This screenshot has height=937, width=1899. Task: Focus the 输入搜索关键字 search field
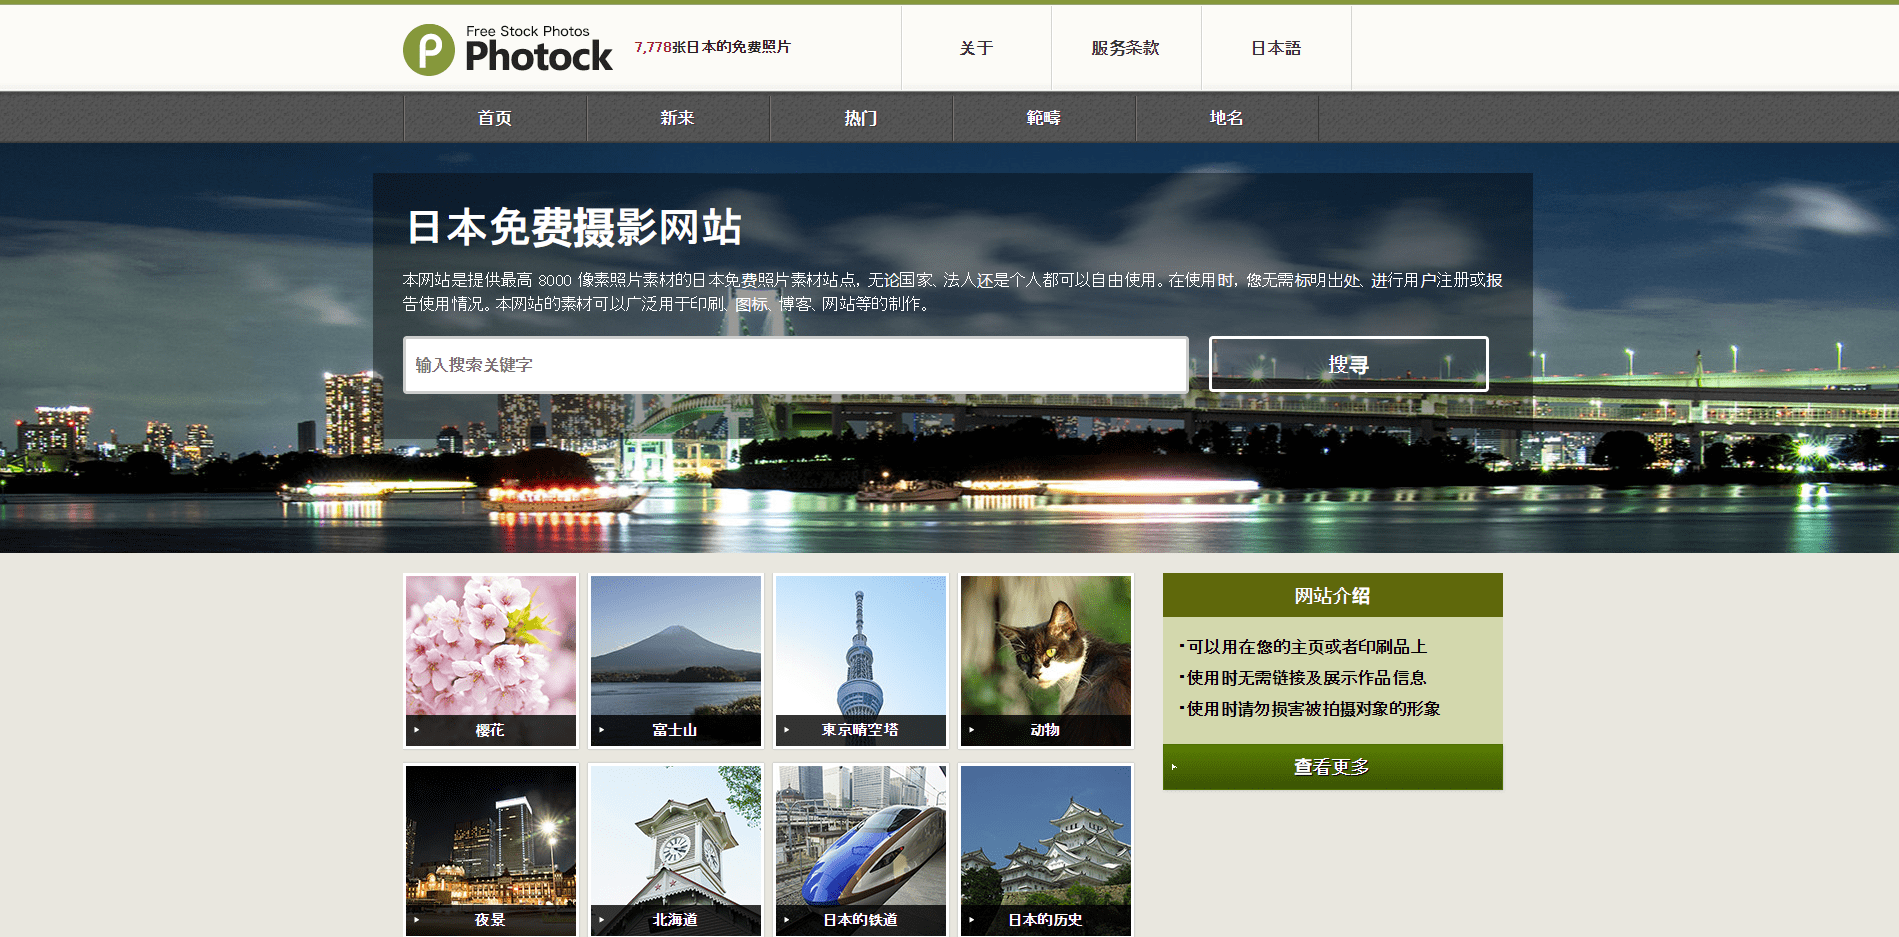click(x=796, y=365)
